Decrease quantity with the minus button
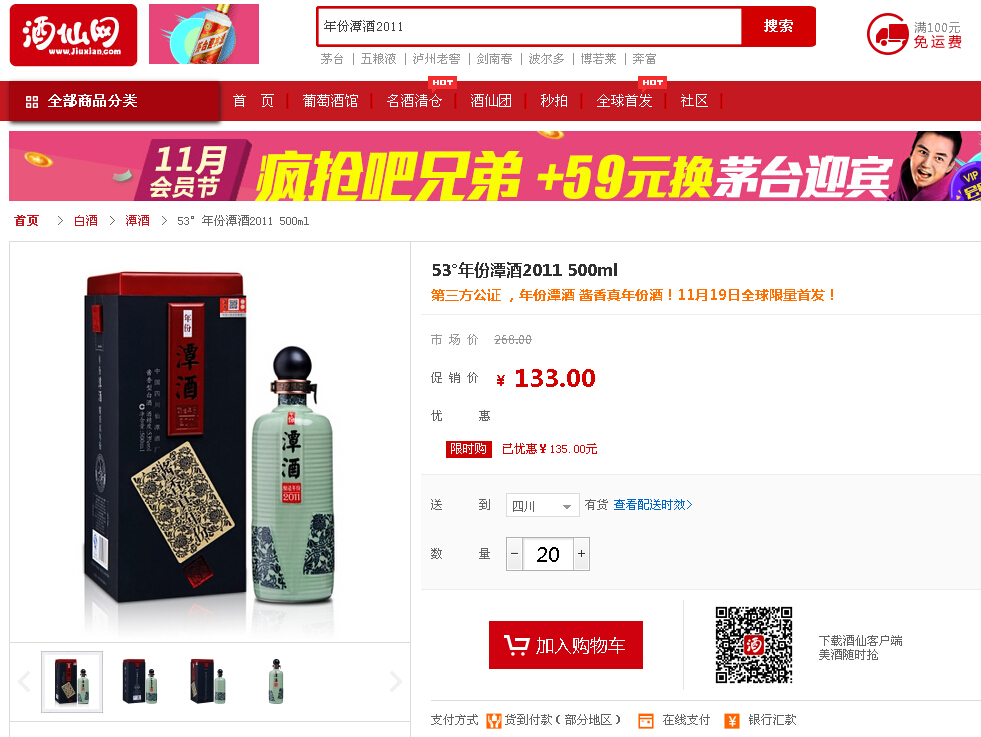This screenshot has width=981, height=737. tap(514, 554)
